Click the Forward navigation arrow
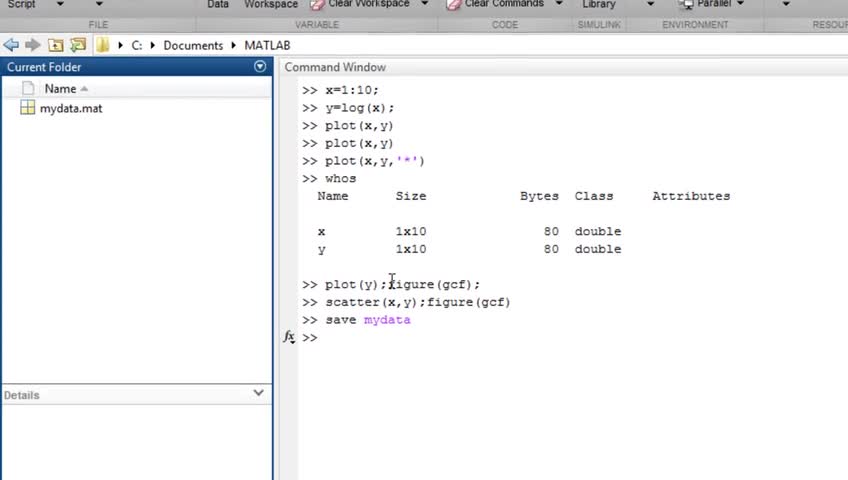848x480 pixels. click(x=33, y=45)
